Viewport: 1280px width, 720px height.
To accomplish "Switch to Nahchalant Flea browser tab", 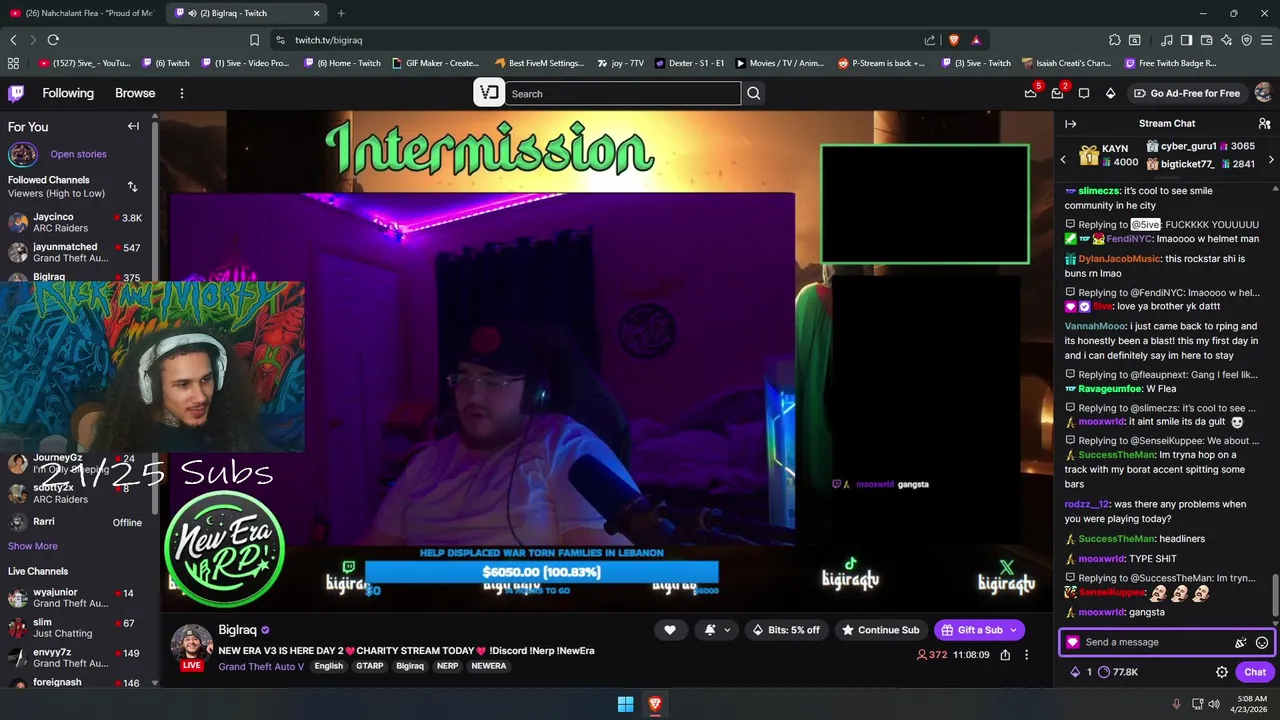I will point(82,13).
